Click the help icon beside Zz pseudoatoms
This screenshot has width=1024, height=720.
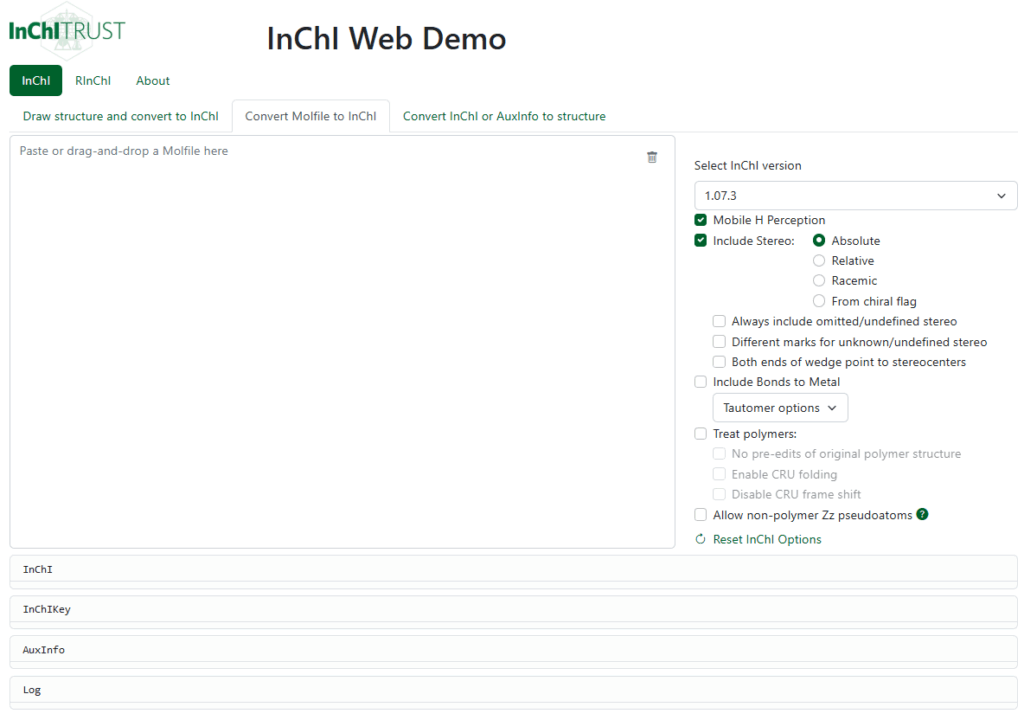click(x=922, y=514)
